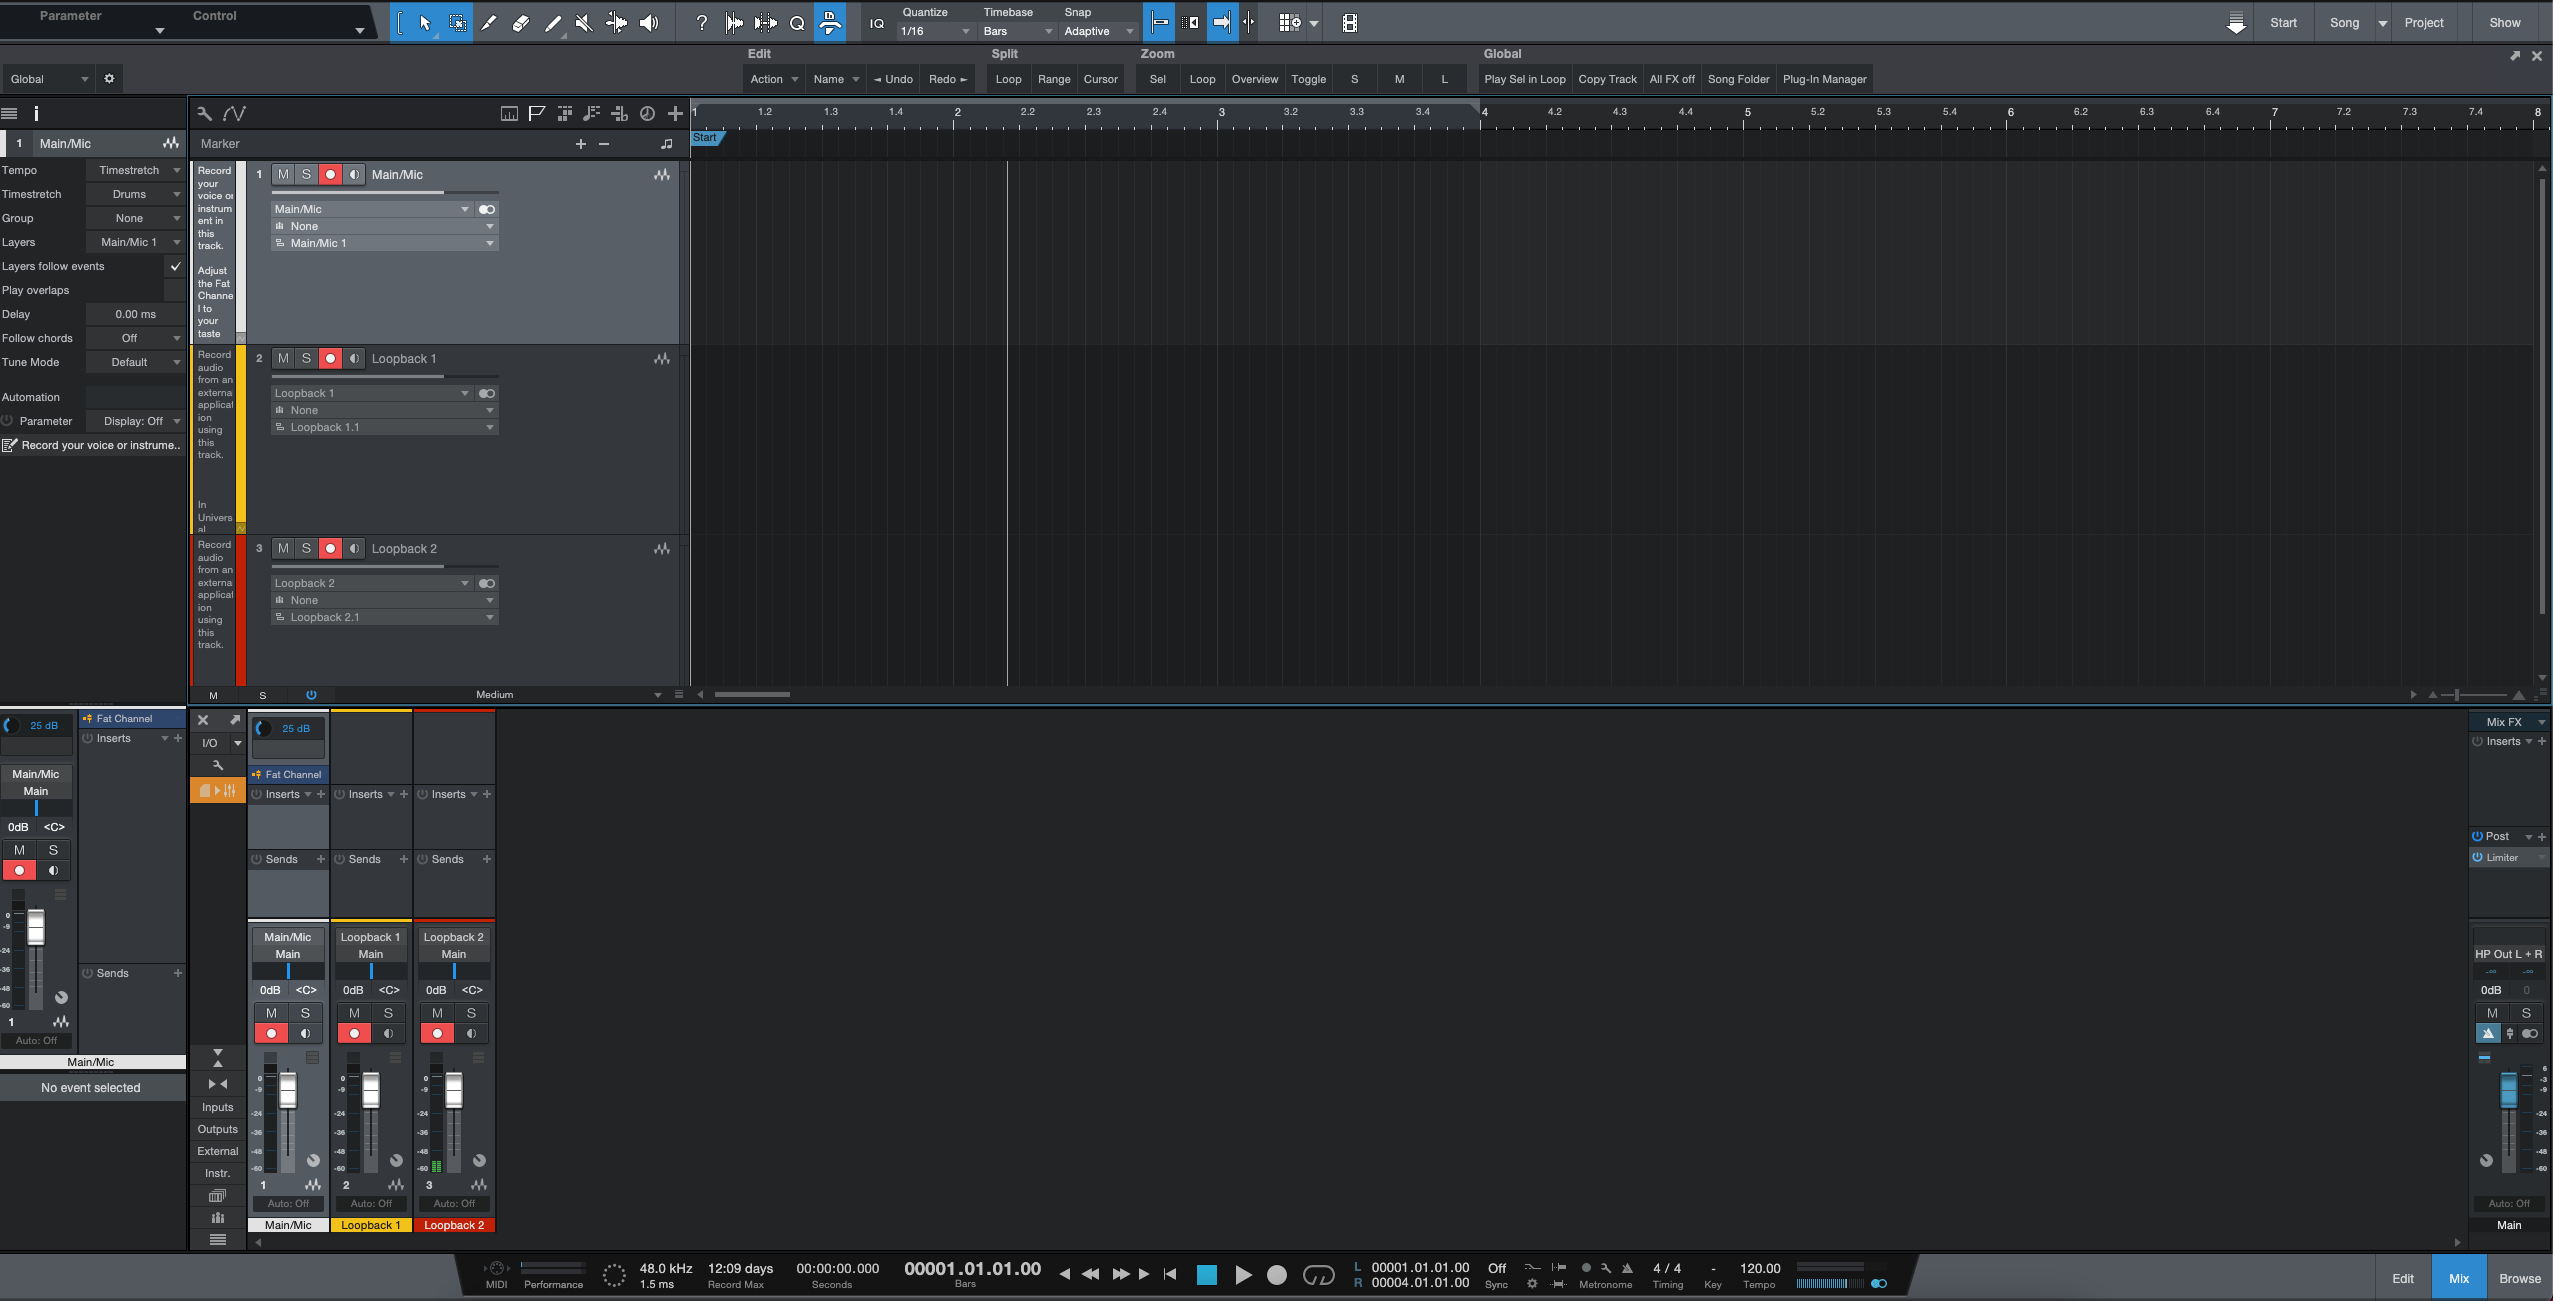The image size is (2553, 1301).
Task: Switch to the Edit view
Action: 2403,1278
